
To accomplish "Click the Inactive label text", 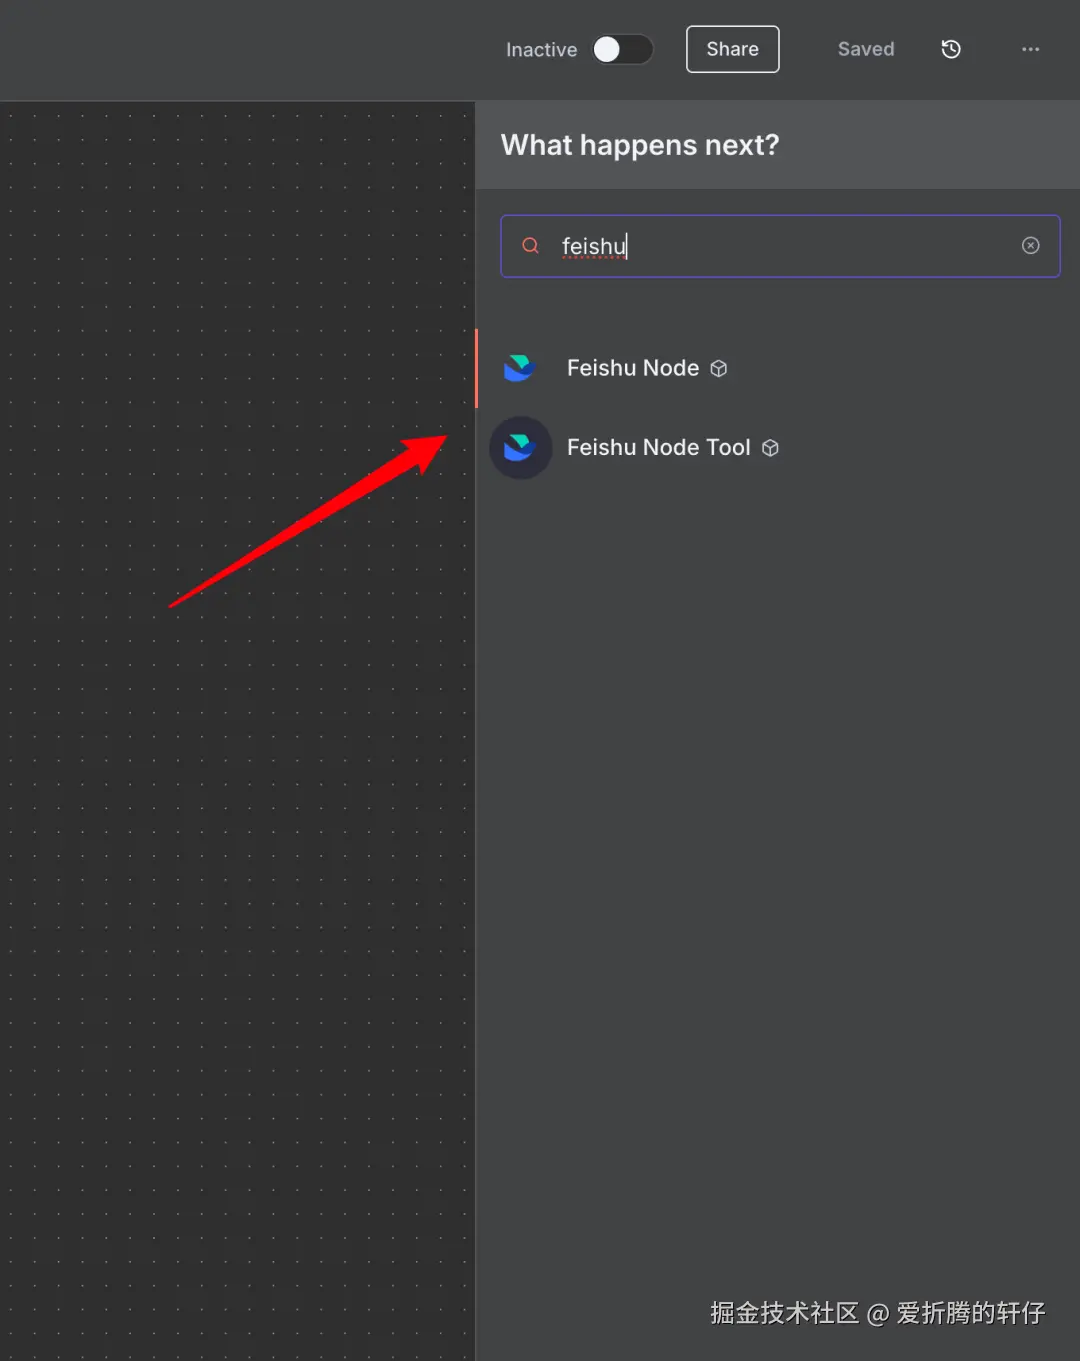I will [x=541, y=50].
